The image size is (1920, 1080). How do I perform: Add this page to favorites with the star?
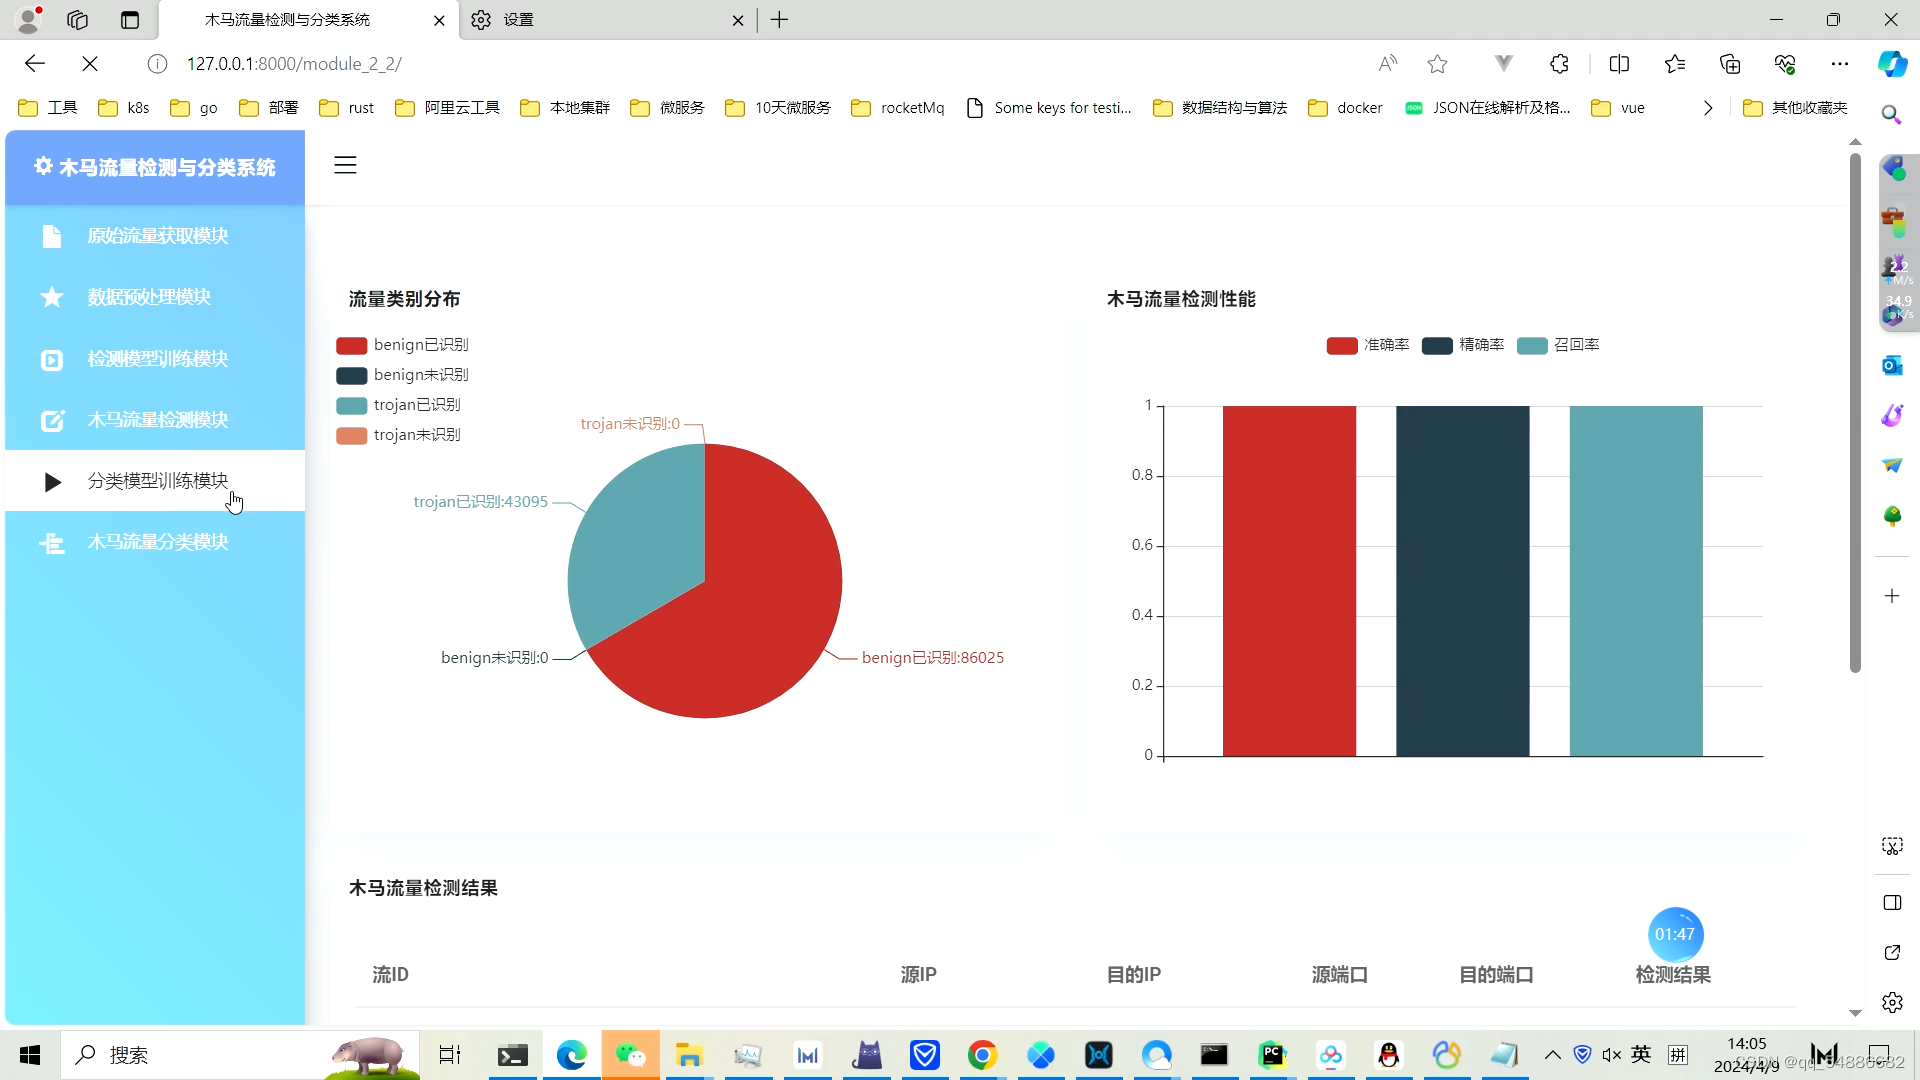click(x=1438, y=64)
